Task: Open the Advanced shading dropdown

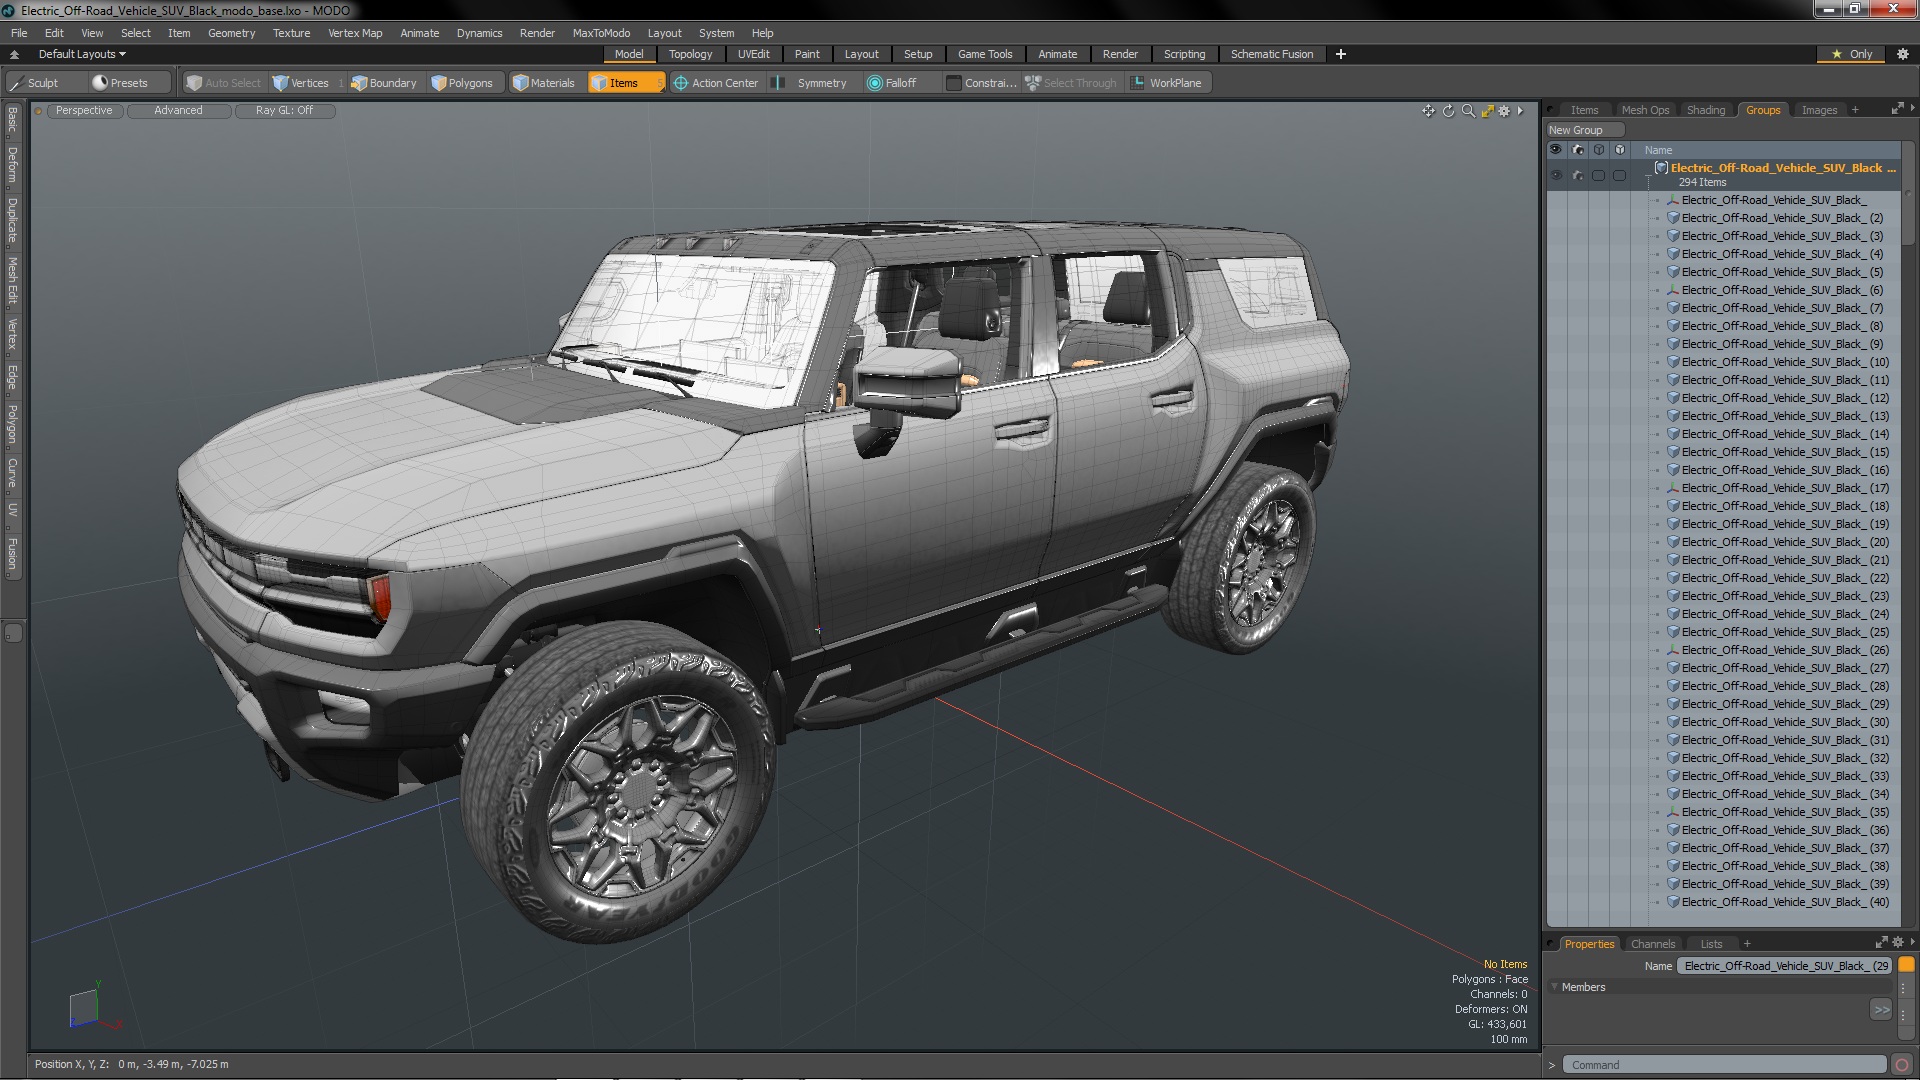Action: [178, 111]
